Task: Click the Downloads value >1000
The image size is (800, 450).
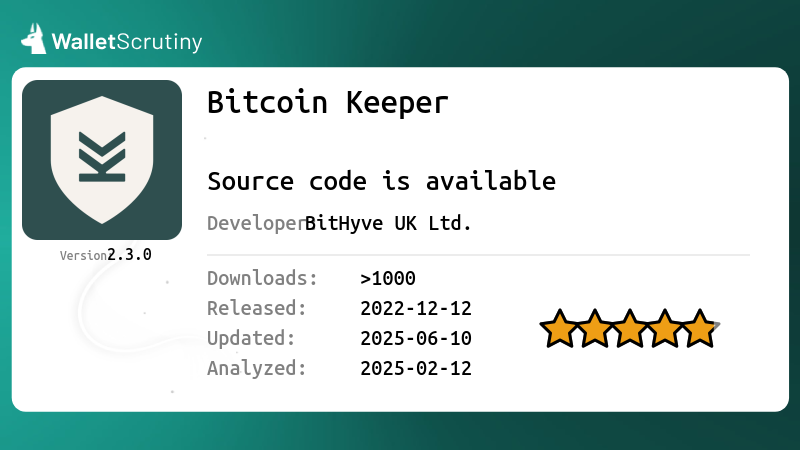Action: 388,279
